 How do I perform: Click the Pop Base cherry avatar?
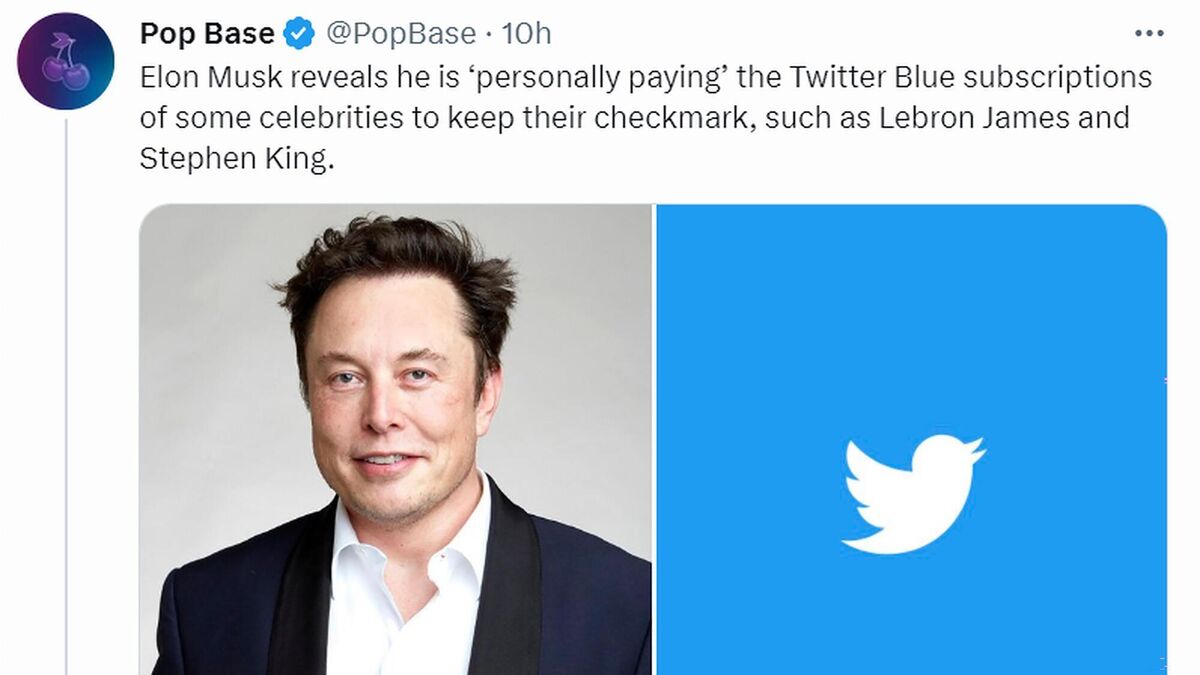coord(66,62)
